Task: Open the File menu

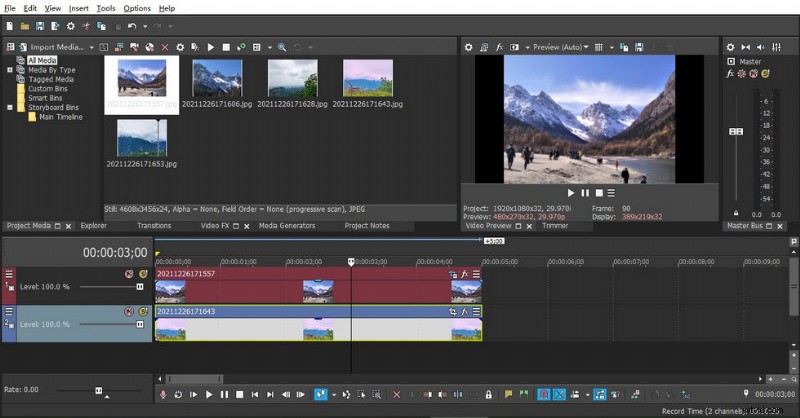Action: click(10, 8)
